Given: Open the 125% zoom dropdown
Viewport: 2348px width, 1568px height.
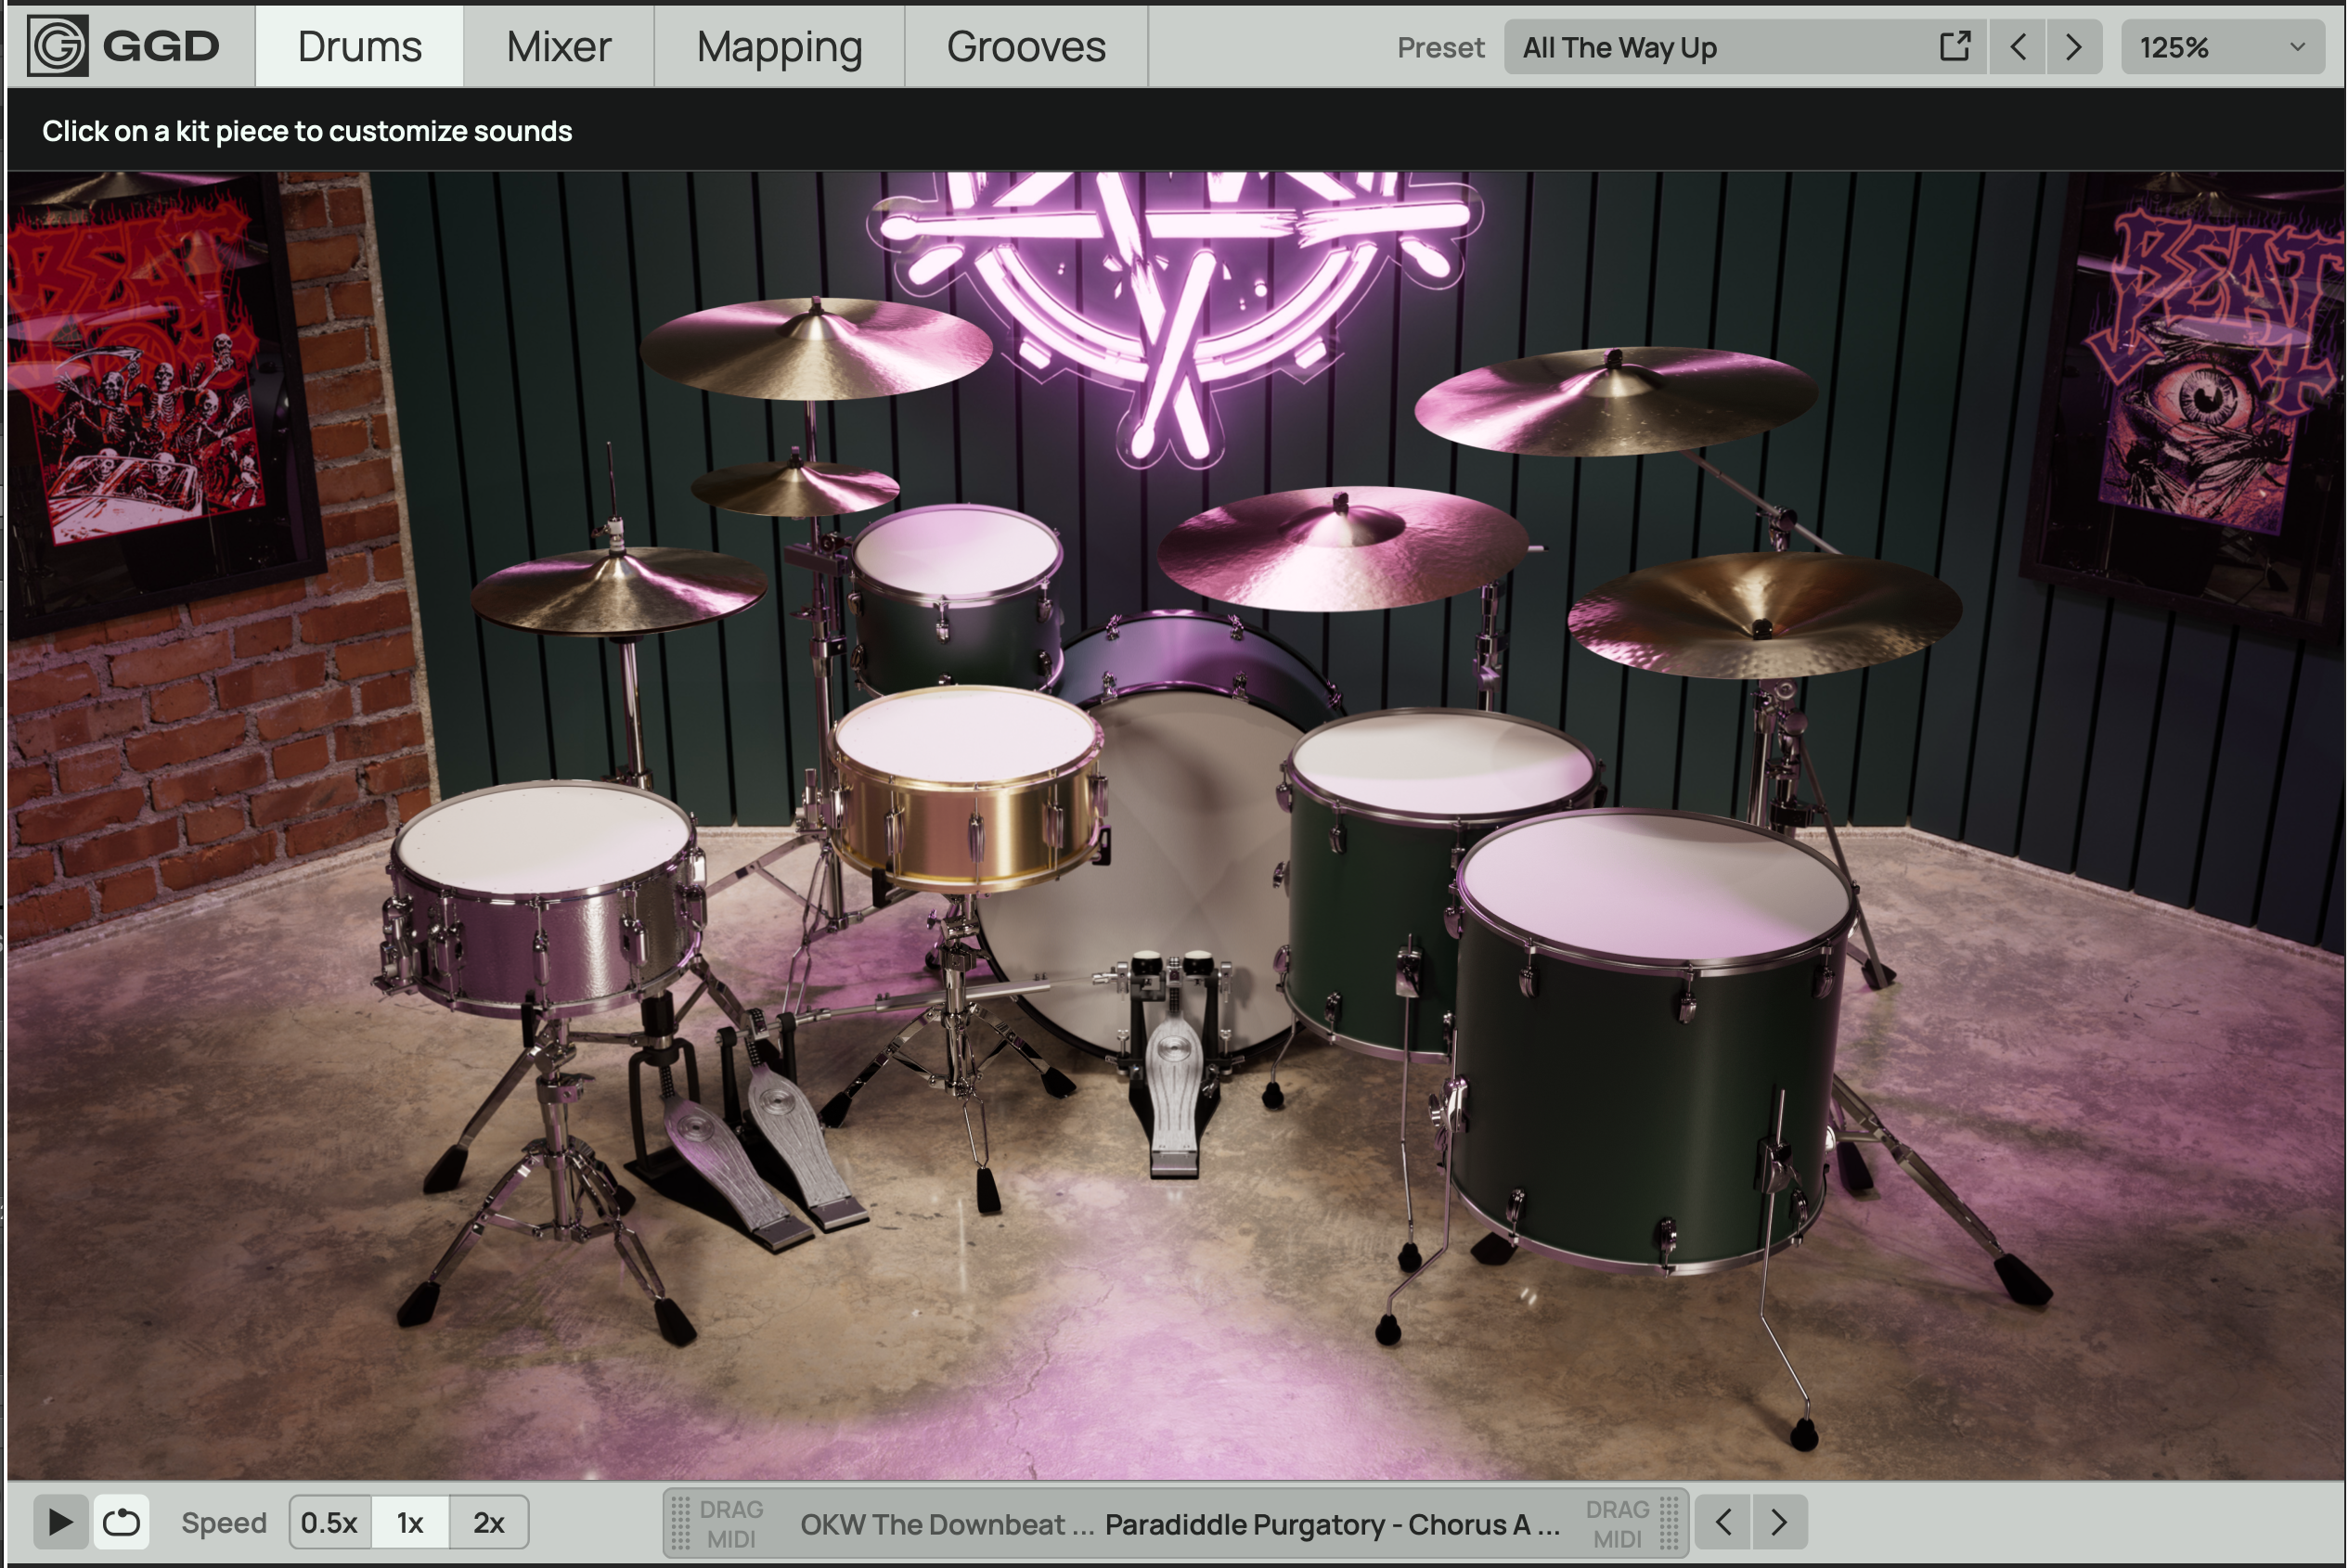Looking at the screenshot, I should pyautogui.click(x=2222, y=46).
